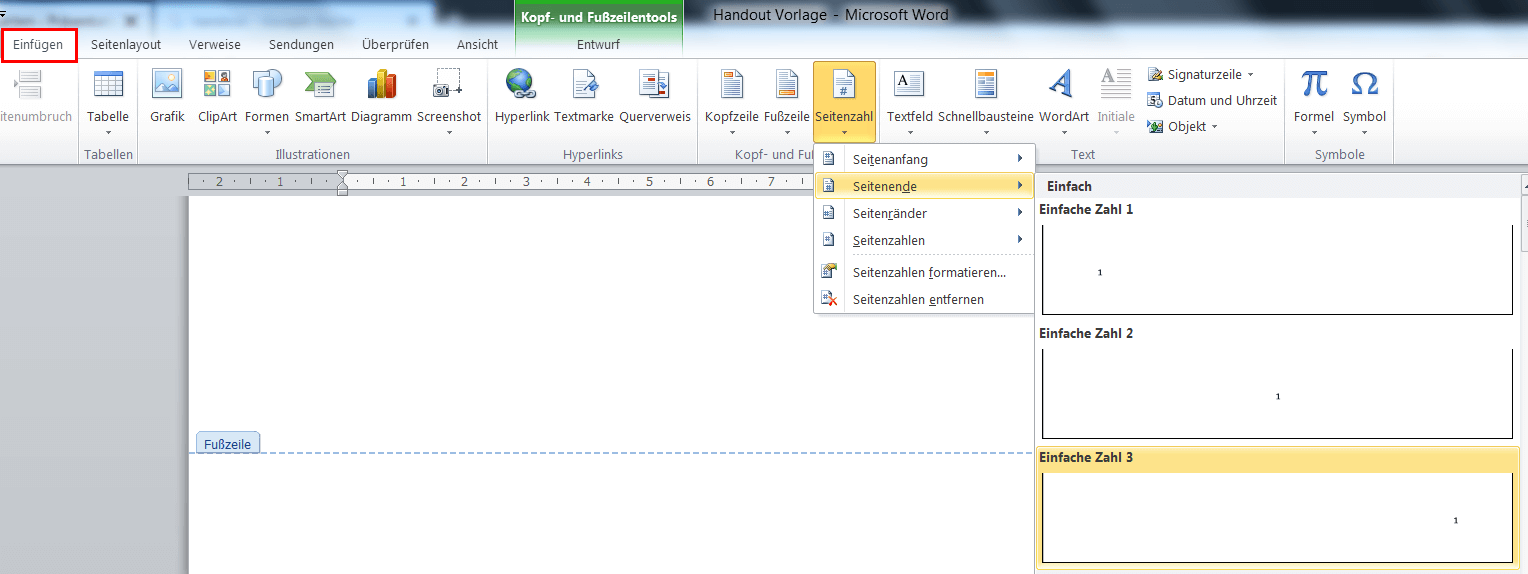Open the Formen shapes dropdown
The image size is (1528, 574).
click(267, 132)
